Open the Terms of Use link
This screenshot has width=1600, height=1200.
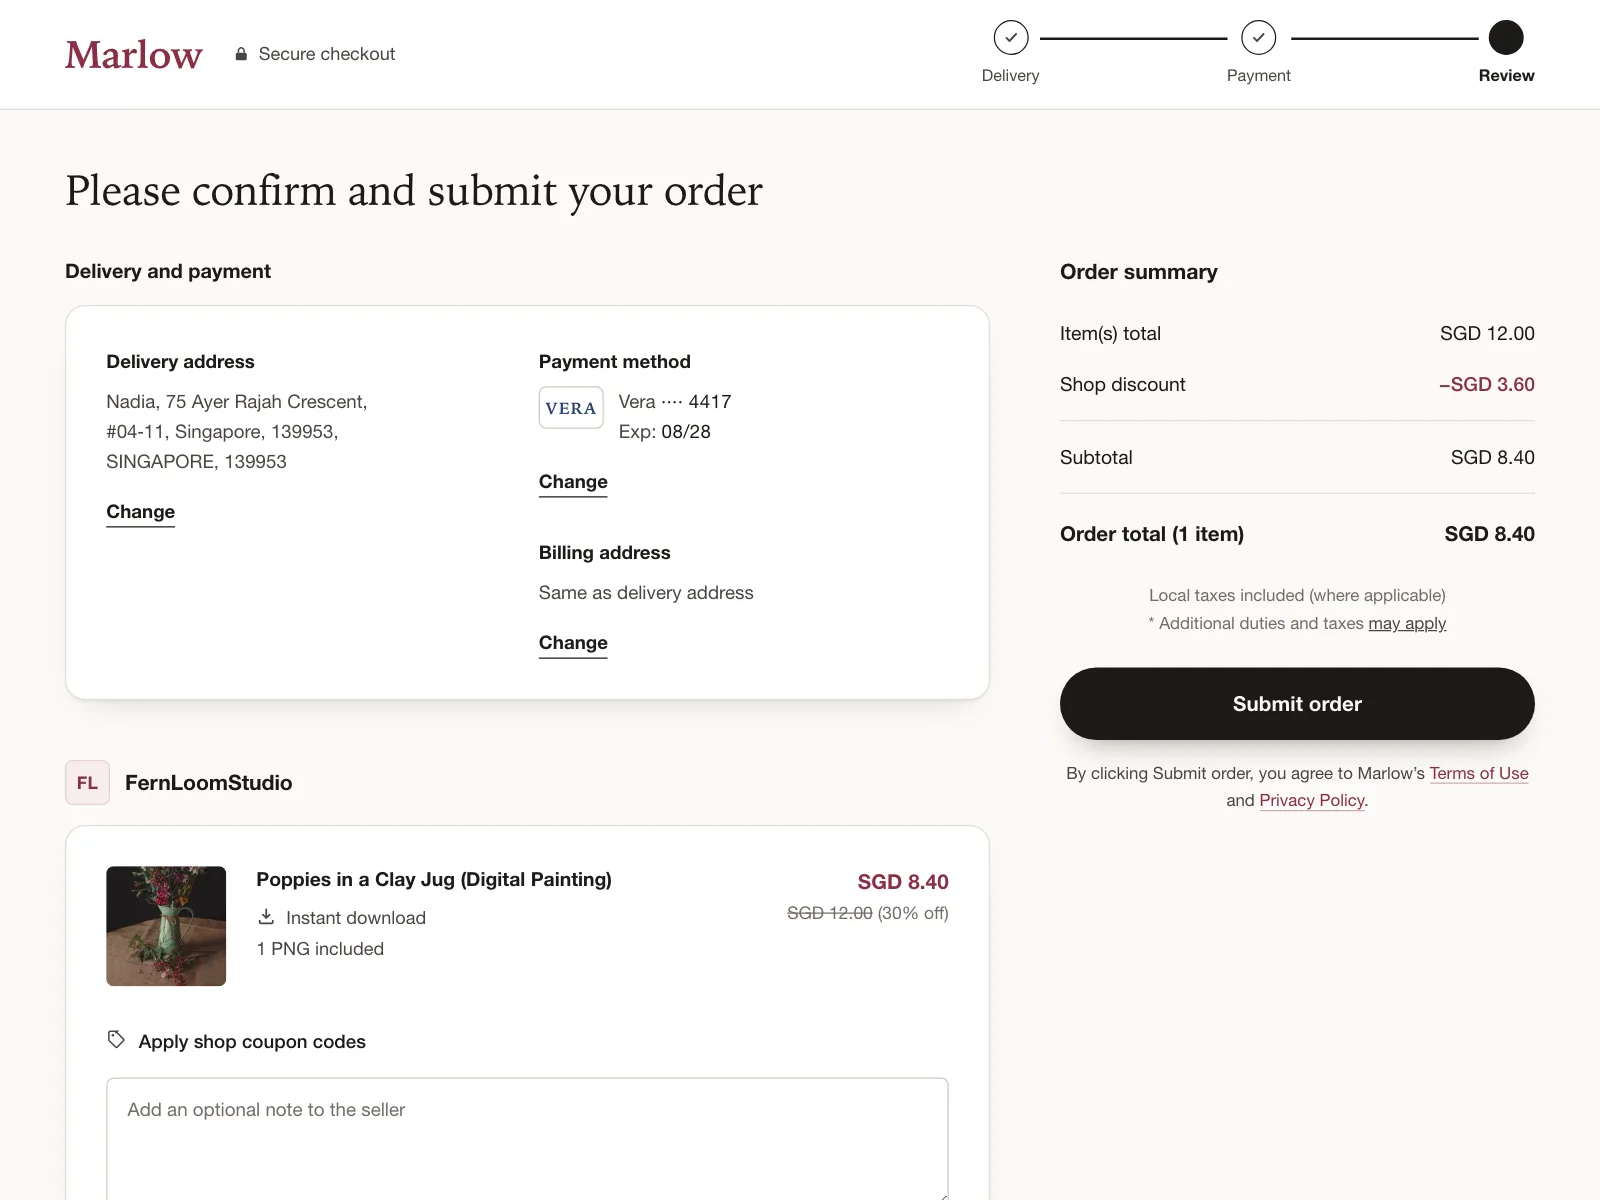[1479, 773]
